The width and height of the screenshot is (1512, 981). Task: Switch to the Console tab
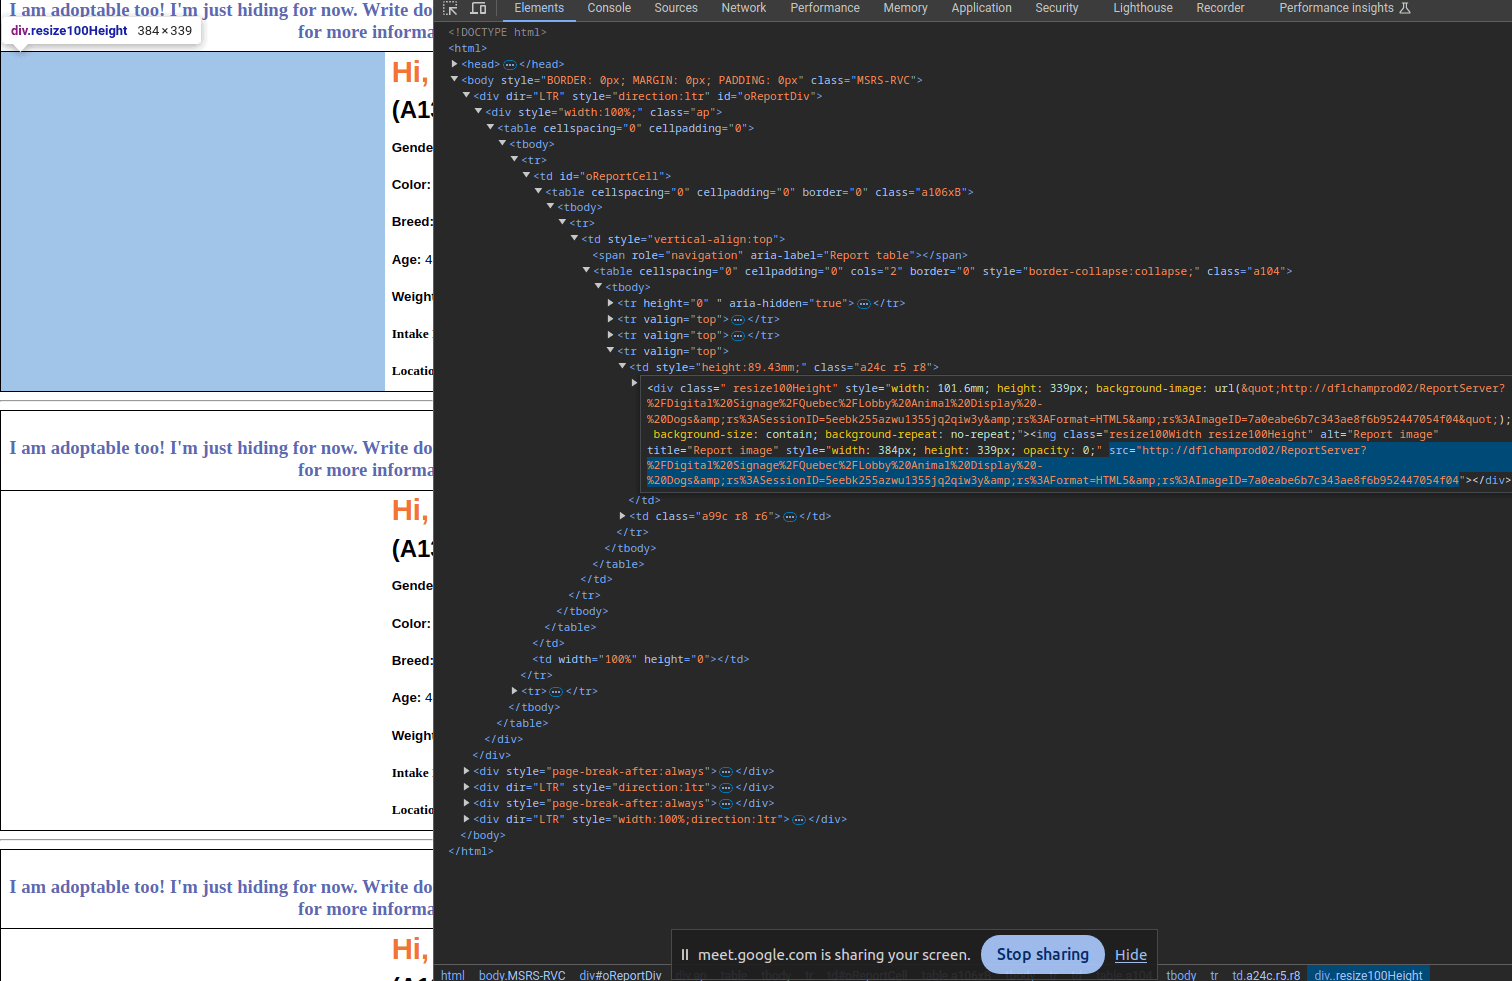(x=609, y=8)
